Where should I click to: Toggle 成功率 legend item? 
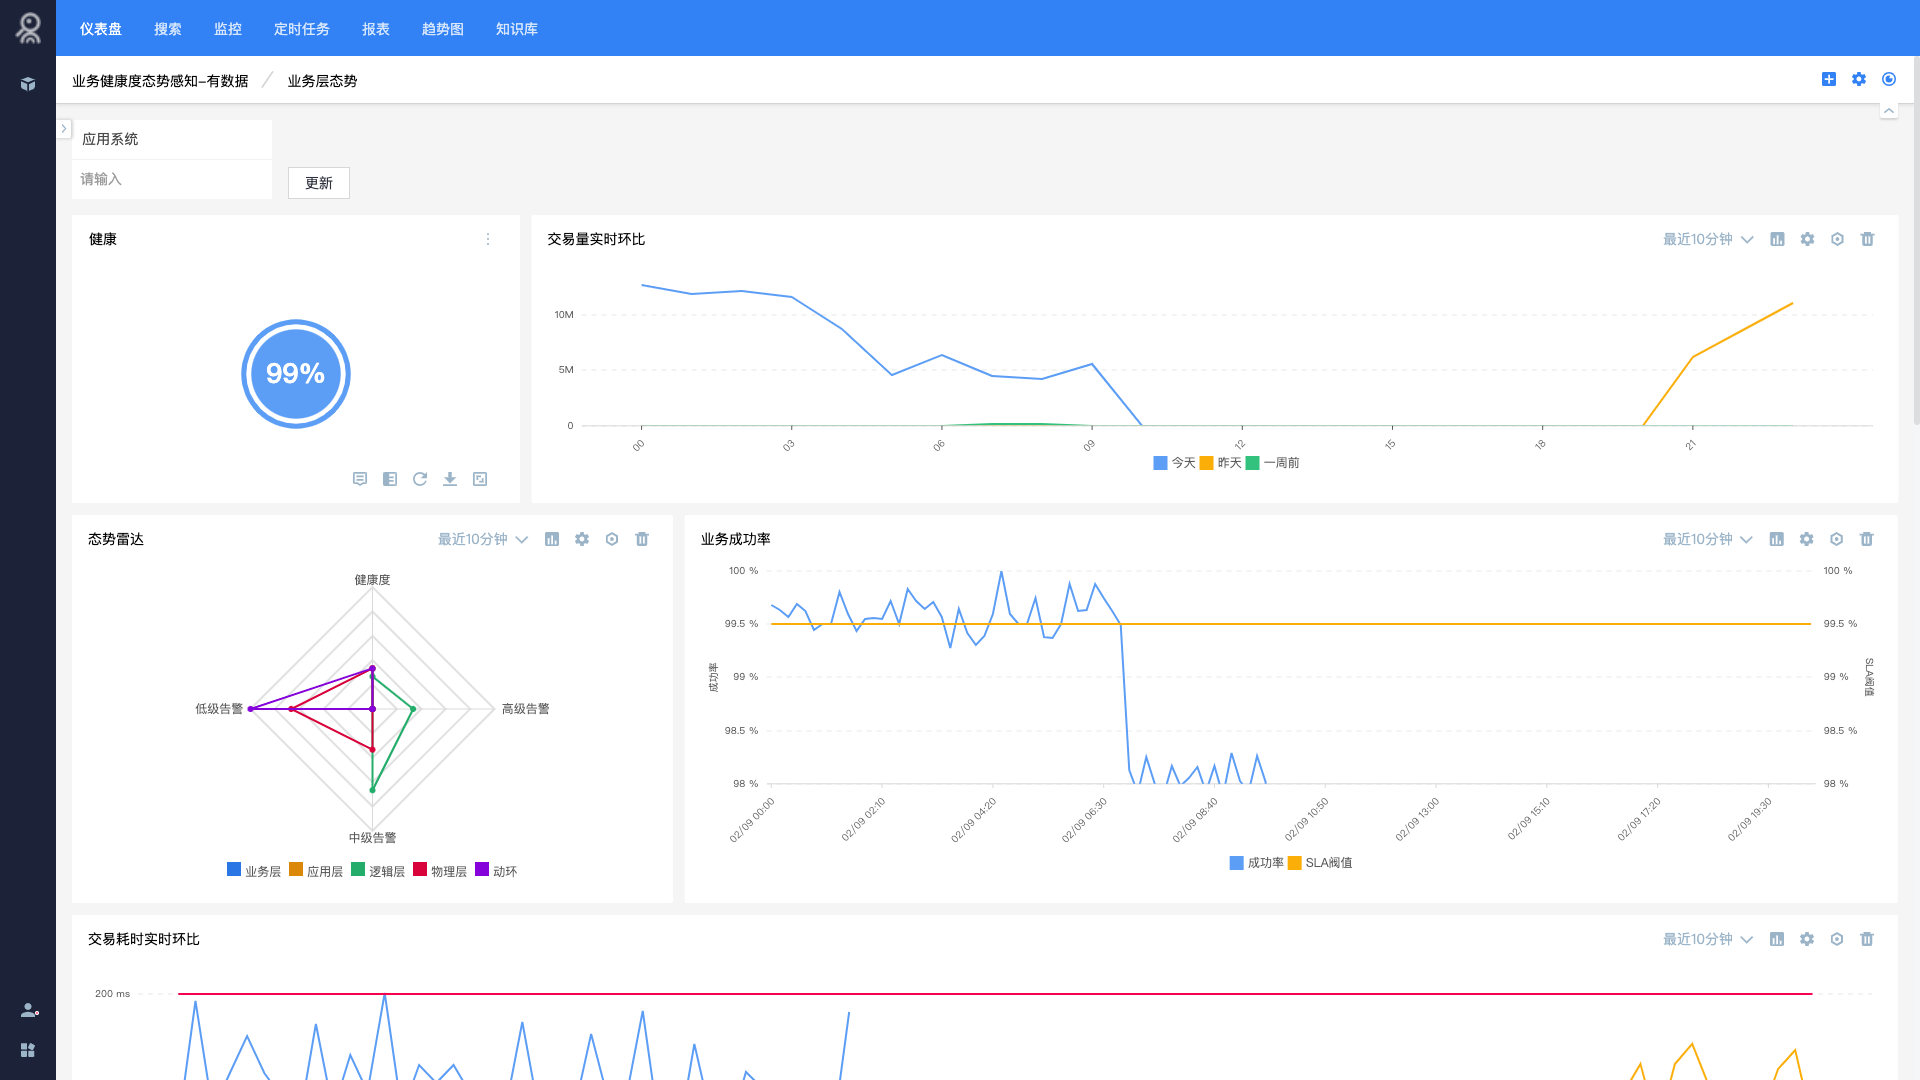1257,863
